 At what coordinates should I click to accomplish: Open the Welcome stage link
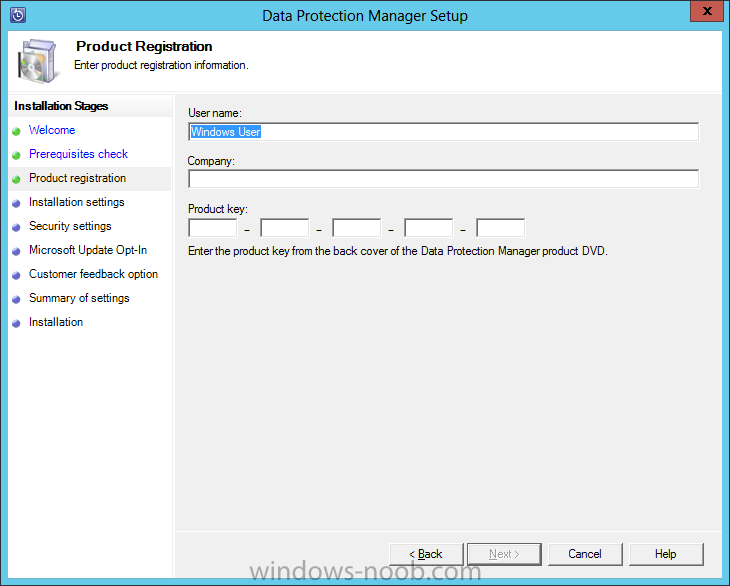point(52,130)
